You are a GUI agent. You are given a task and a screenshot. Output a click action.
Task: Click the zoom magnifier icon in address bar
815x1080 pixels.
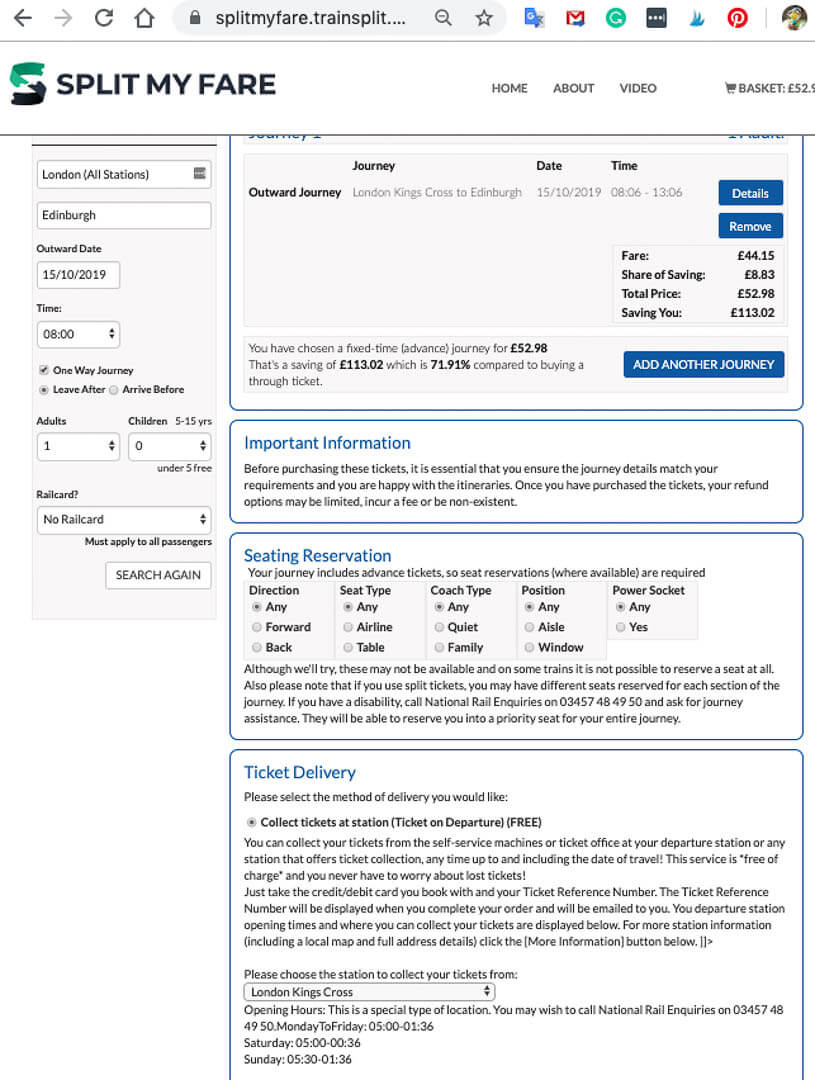pos(444,18)
